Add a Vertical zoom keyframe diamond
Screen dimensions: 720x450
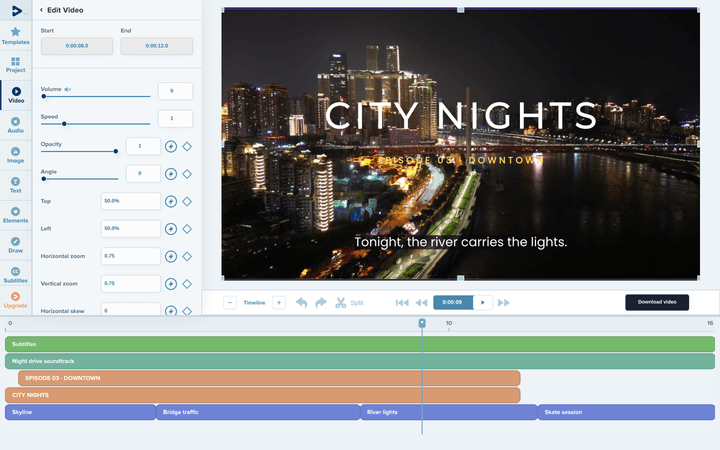point(187,284)
